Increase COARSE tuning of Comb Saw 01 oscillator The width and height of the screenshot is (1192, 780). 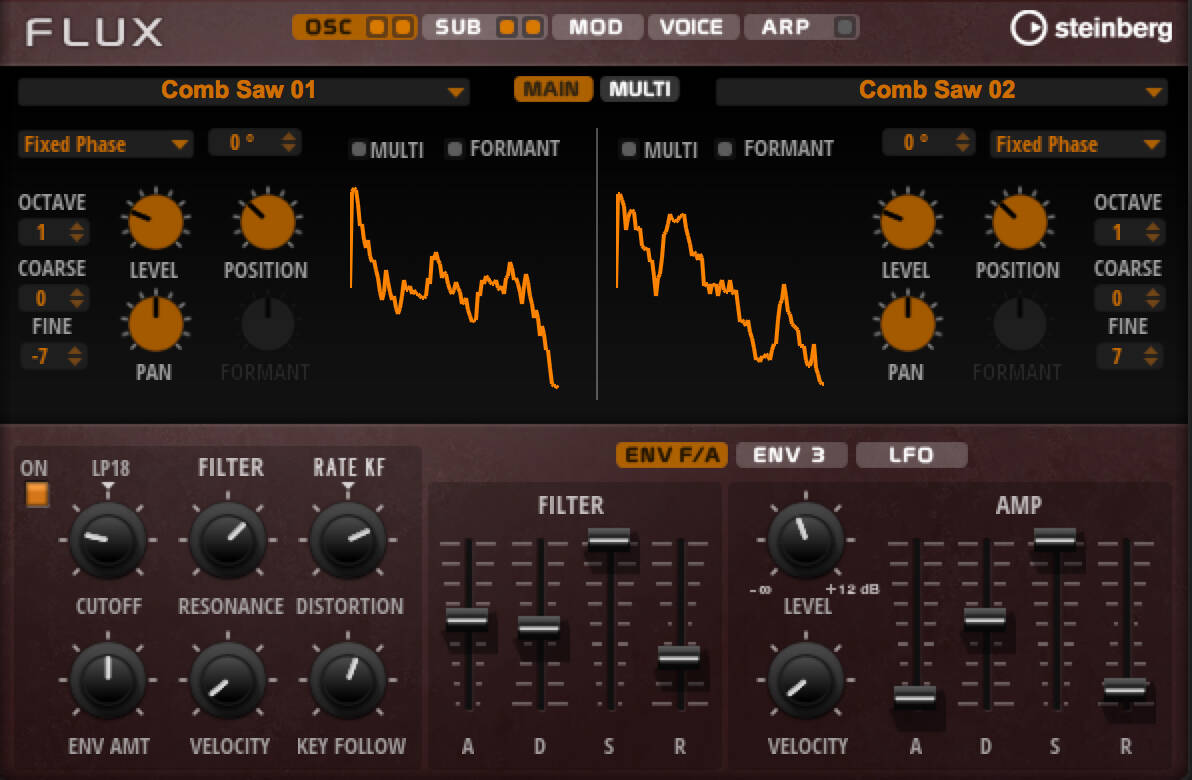point(77,292)
